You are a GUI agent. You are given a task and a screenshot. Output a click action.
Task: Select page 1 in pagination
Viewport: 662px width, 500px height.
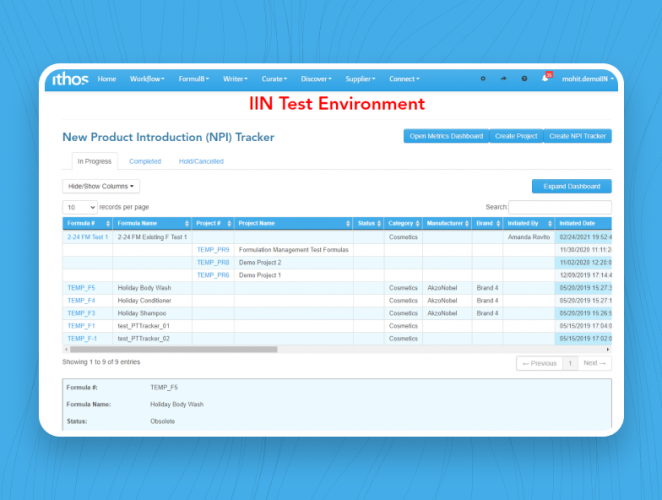click(x=570, y=363)
